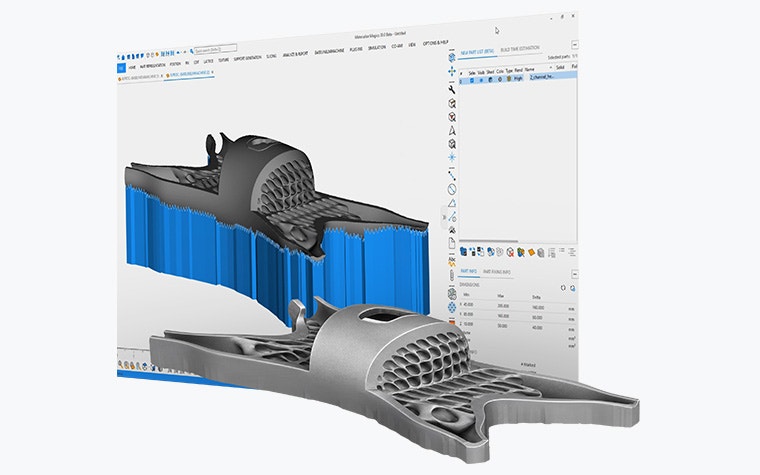The width and height of the screenshot is (760, 475).
Task: Select the triangle angle measure tool
Action: click(452, 203)
